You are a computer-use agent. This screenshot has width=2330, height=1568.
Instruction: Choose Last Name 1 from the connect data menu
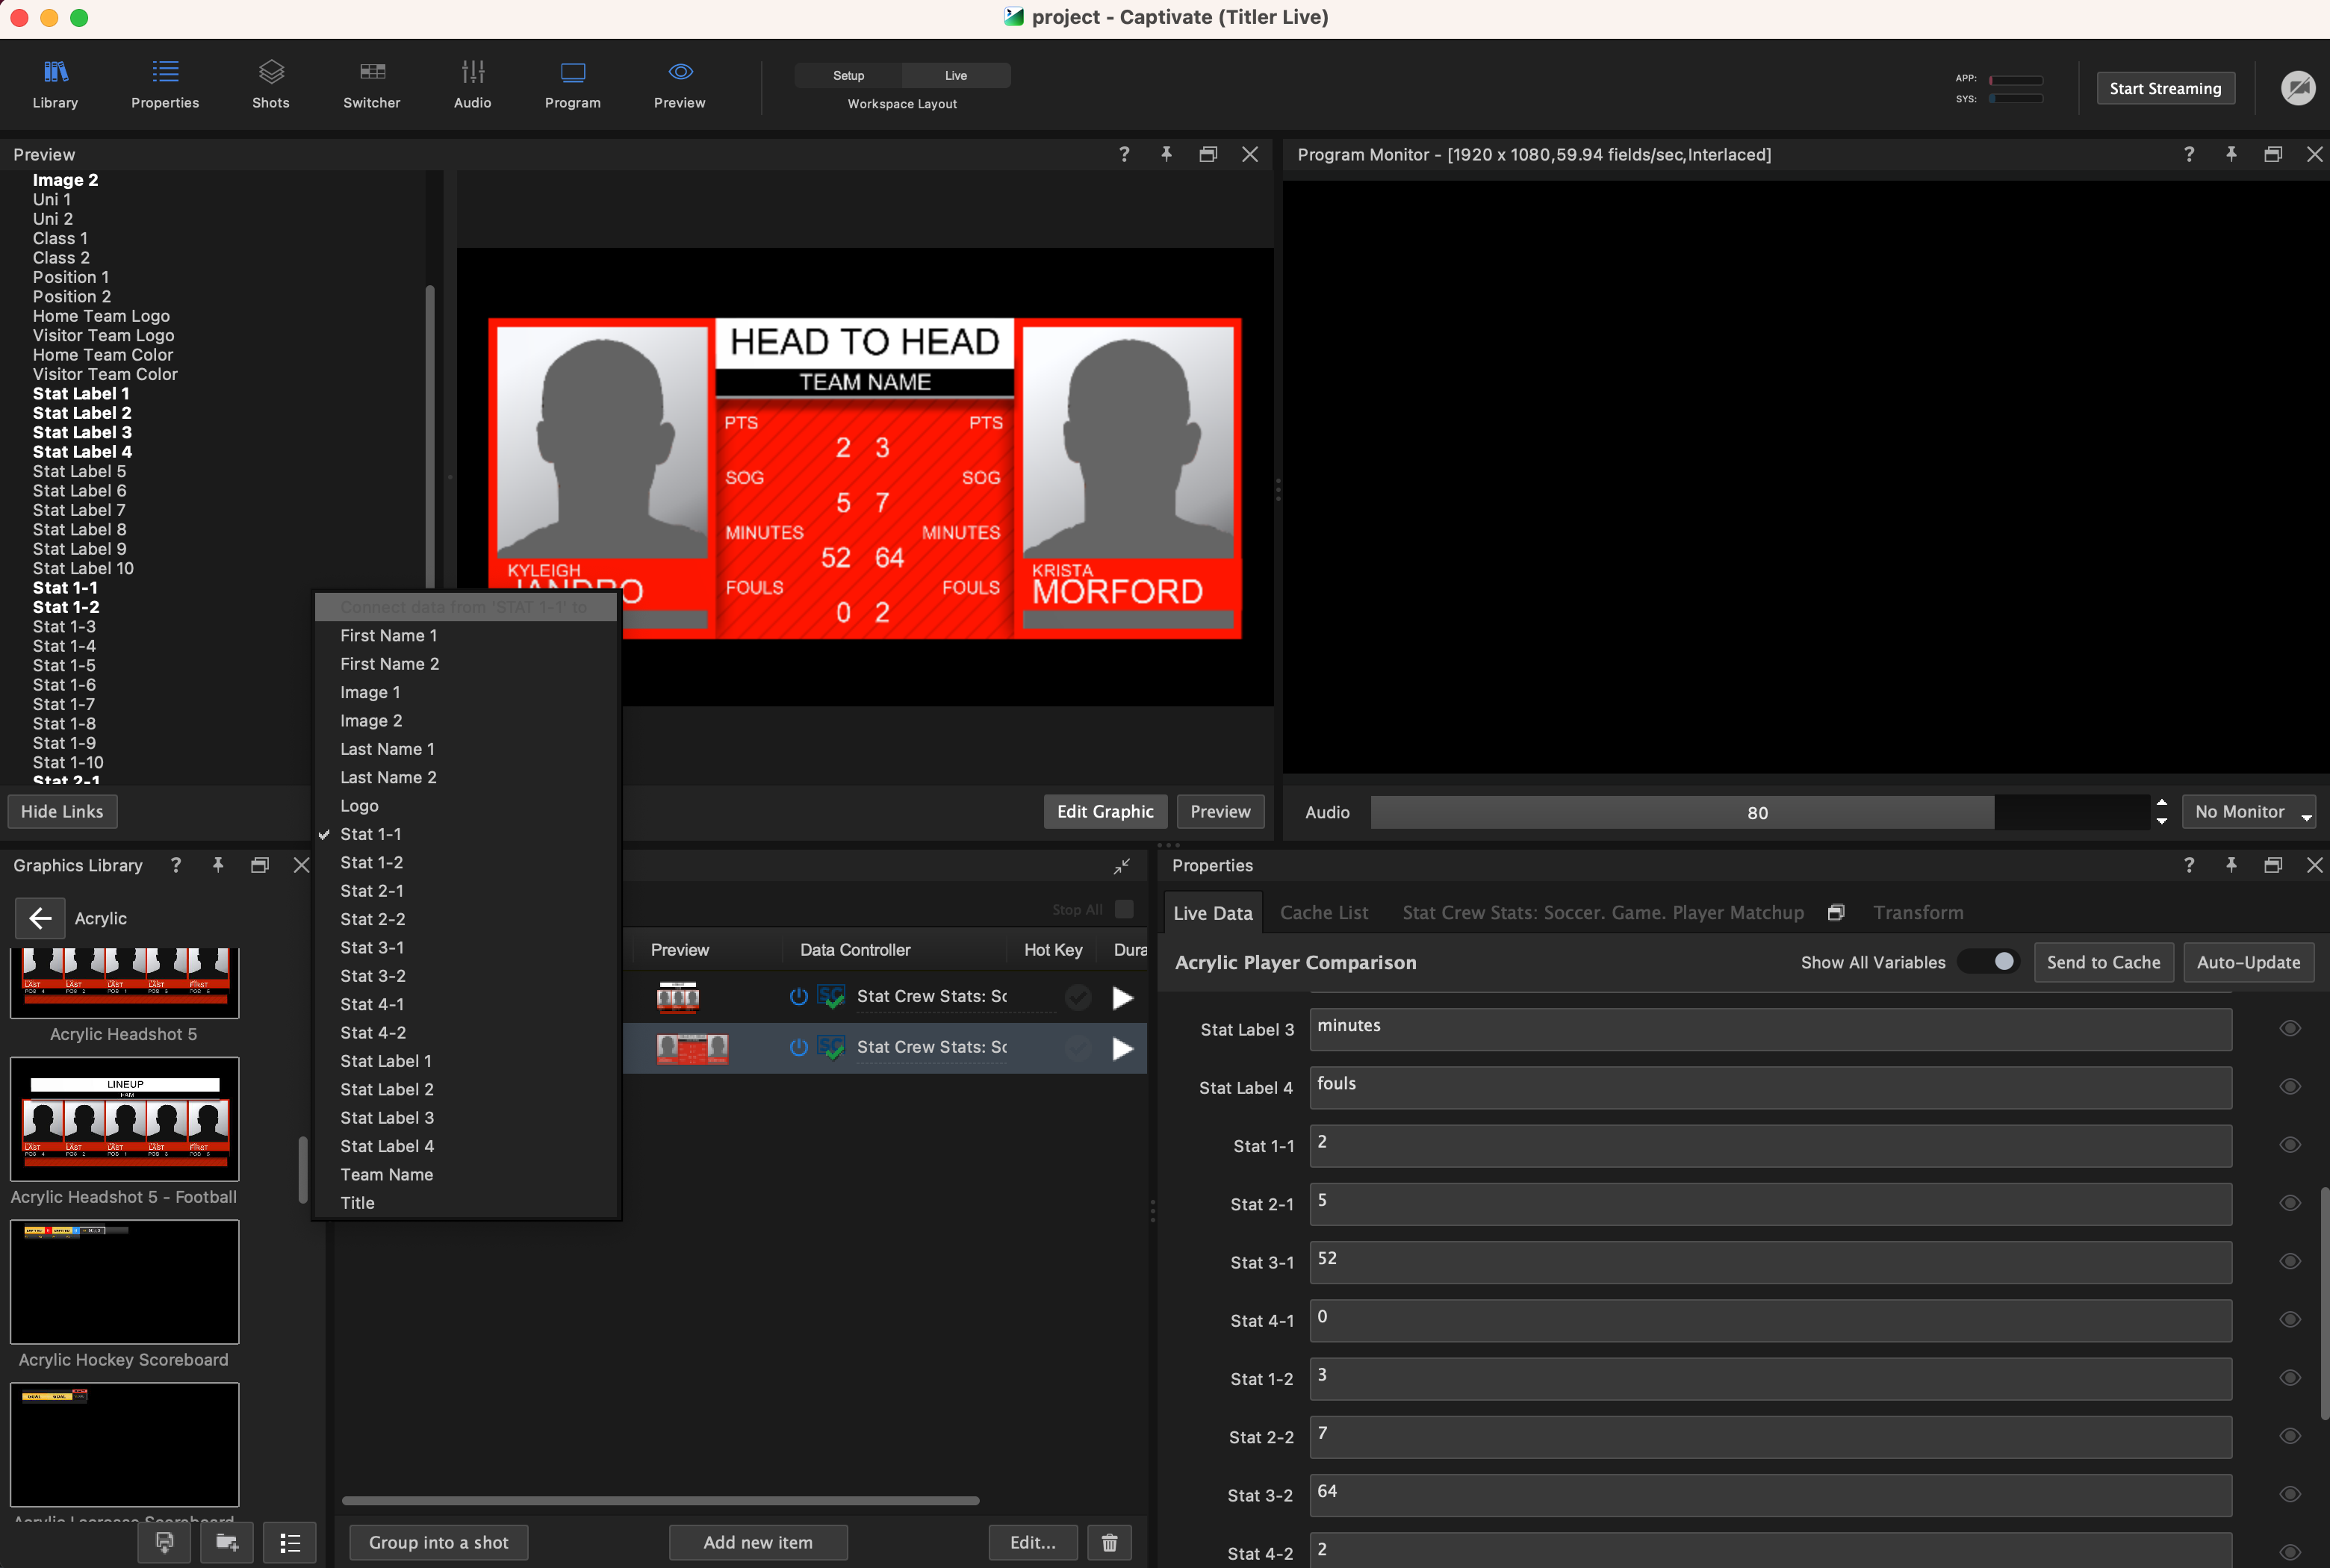387,748
